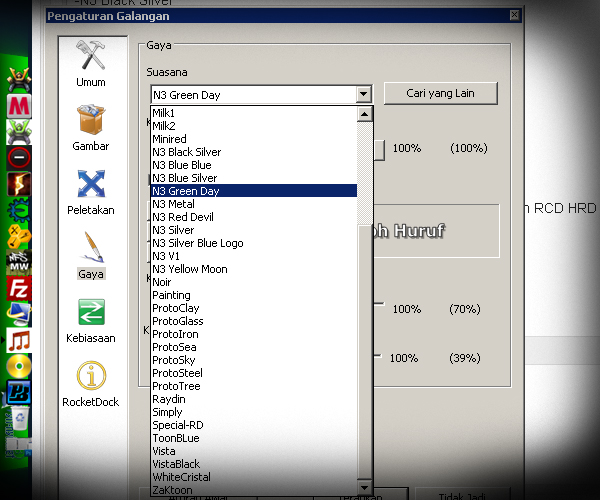The height and width of the screenshot is (500, 600).
Task: Choose the N3 Metal theme
Action: pyautogui.click(x=254, y=204)
